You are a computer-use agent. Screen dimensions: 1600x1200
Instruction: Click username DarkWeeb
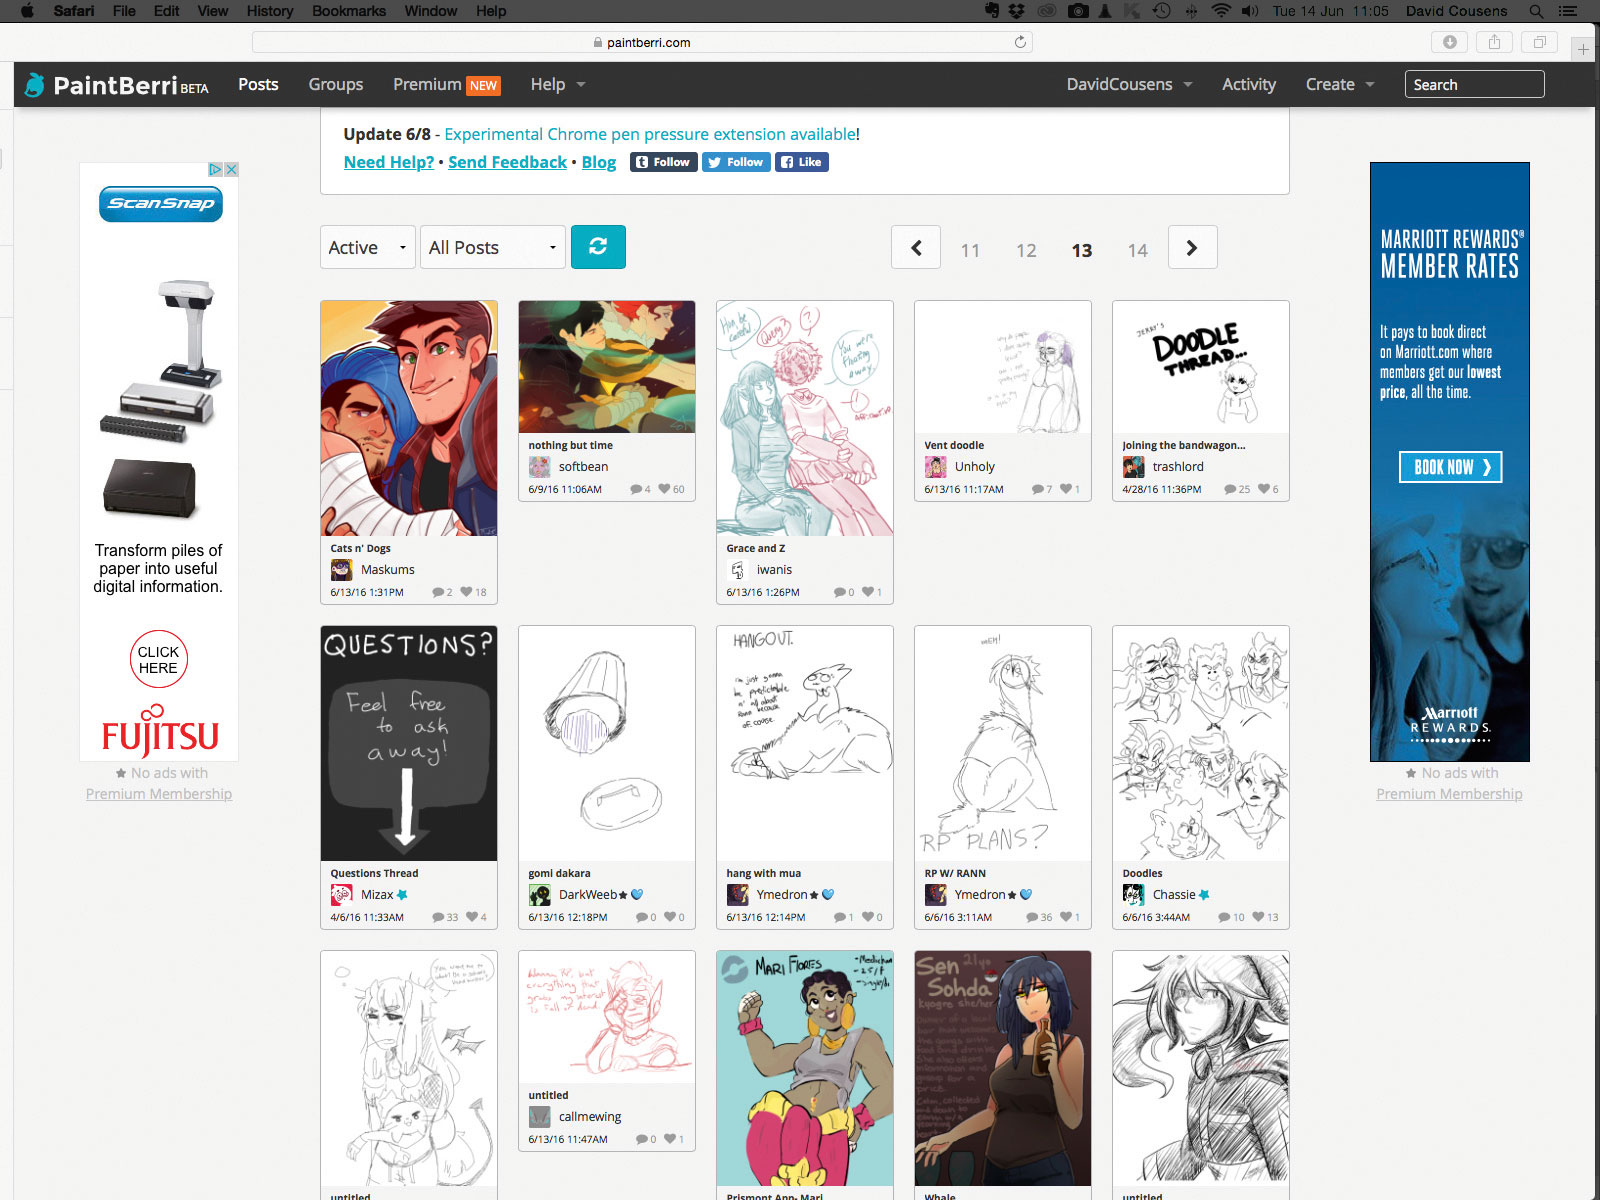pyautogui.click(x=588, y=895)
